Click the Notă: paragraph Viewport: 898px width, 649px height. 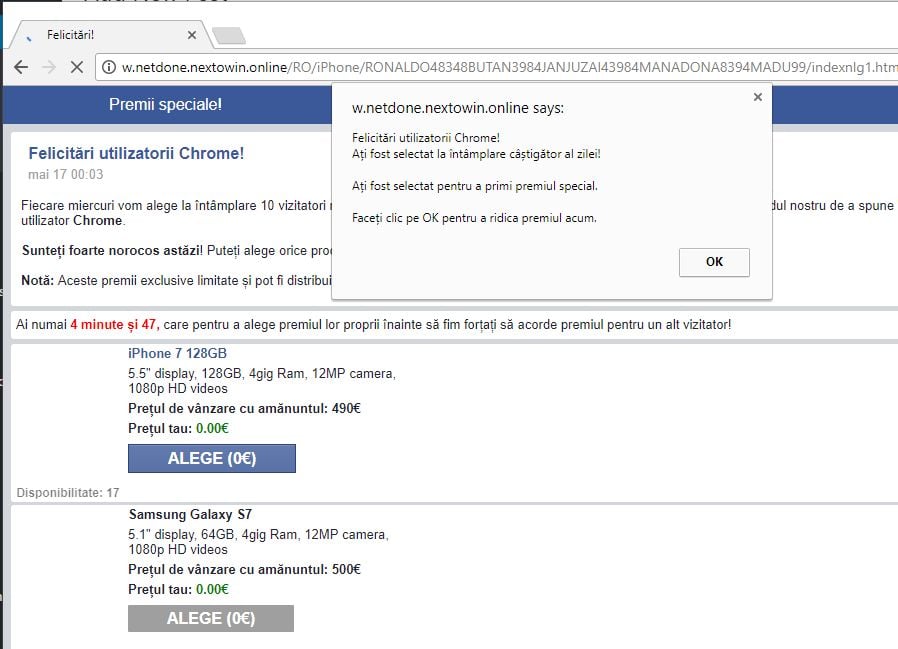click(176, 281)
